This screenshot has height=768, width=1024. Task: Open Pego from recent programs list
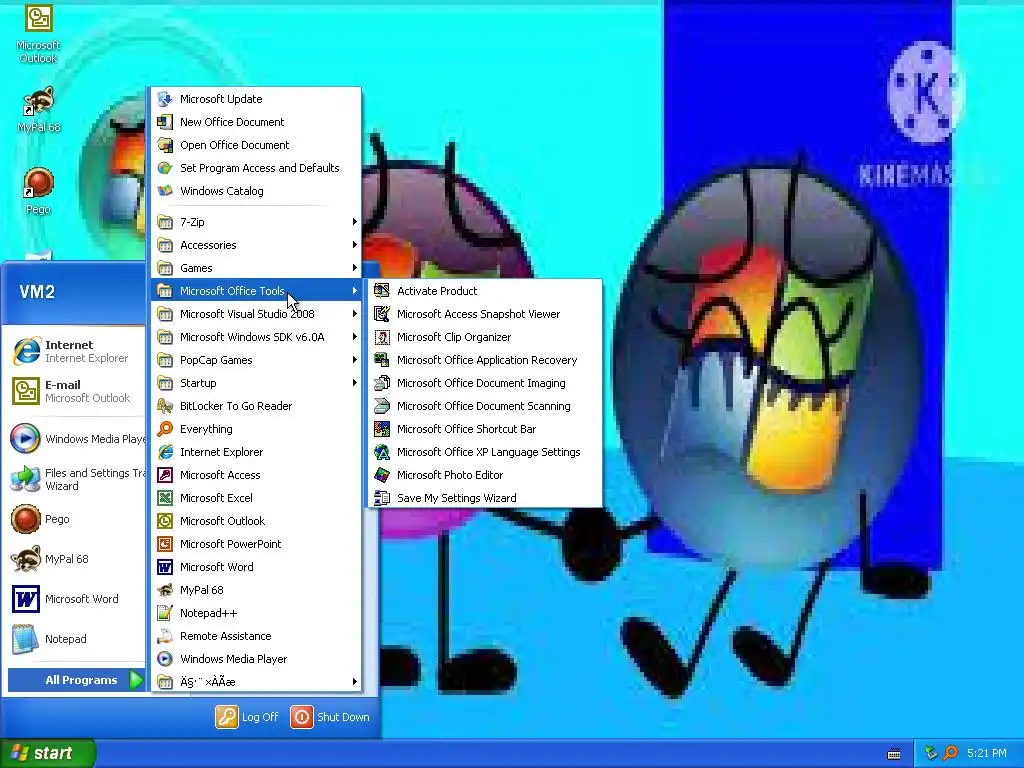76,519
